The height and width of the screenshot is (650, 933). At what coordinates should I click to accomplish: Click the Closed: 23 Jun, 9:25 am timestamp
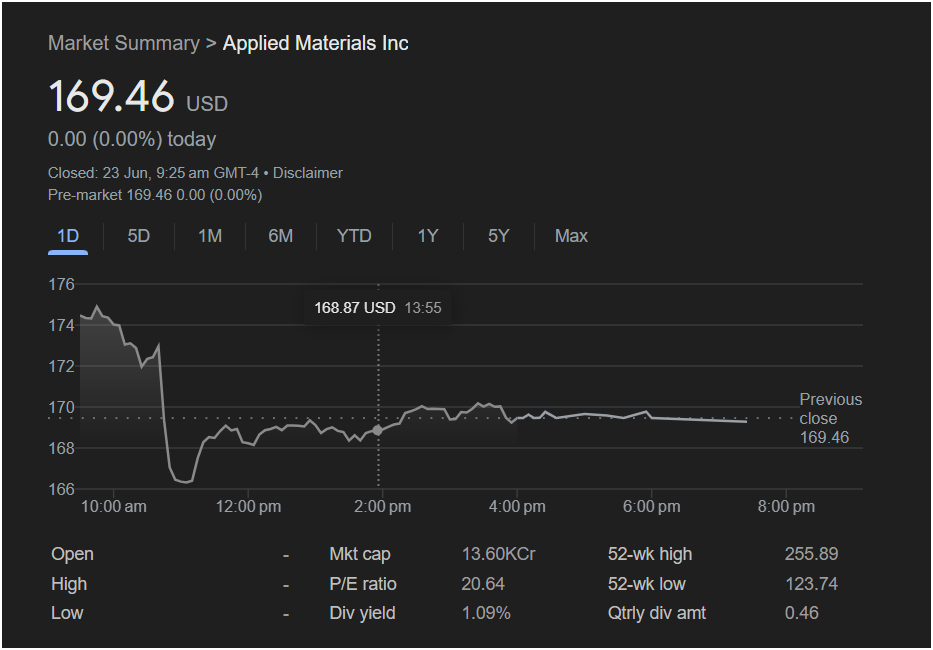pos(154,173)
